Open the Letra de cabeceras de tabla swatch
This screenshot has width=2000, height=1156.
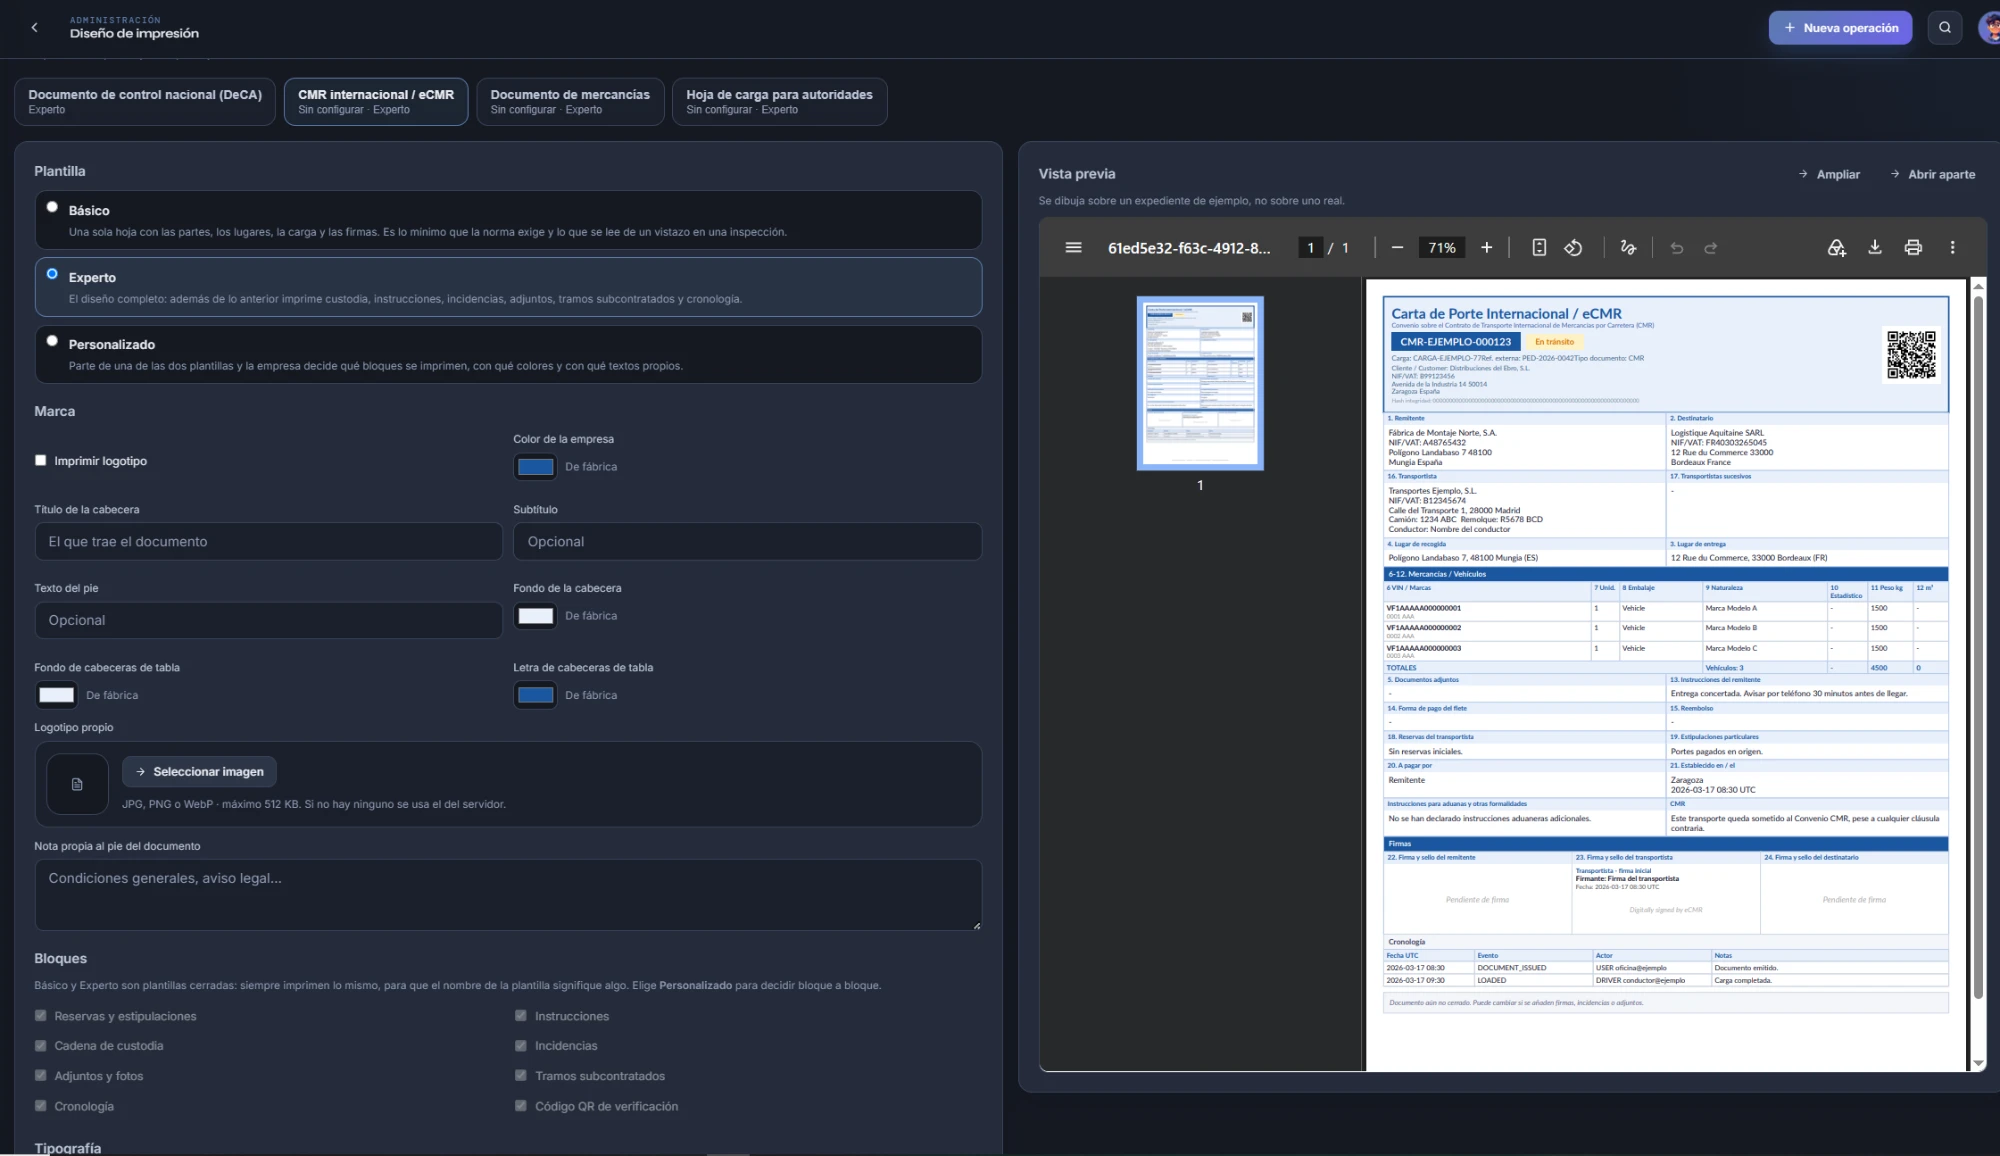click(x=535, y=695)
